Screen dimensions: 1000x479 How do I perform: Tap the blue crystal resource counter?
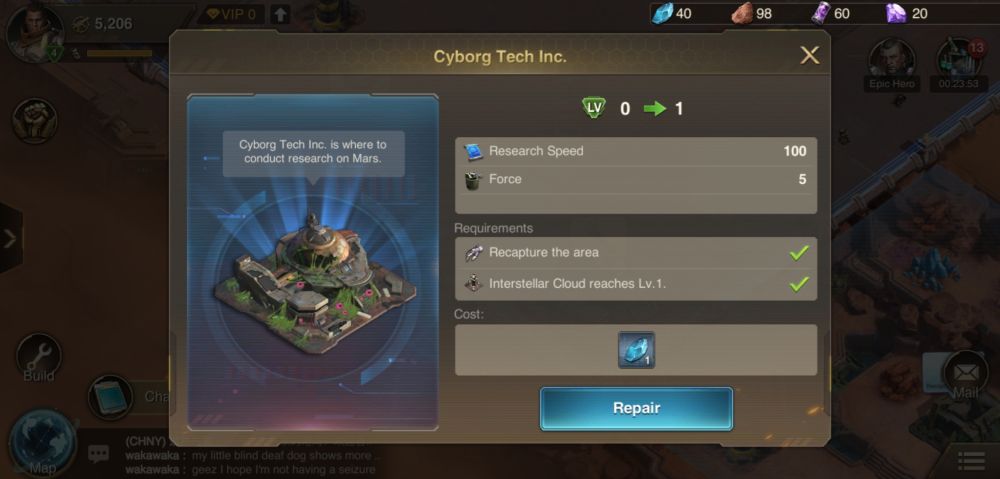pyautogui.click(x=672, y=13)
